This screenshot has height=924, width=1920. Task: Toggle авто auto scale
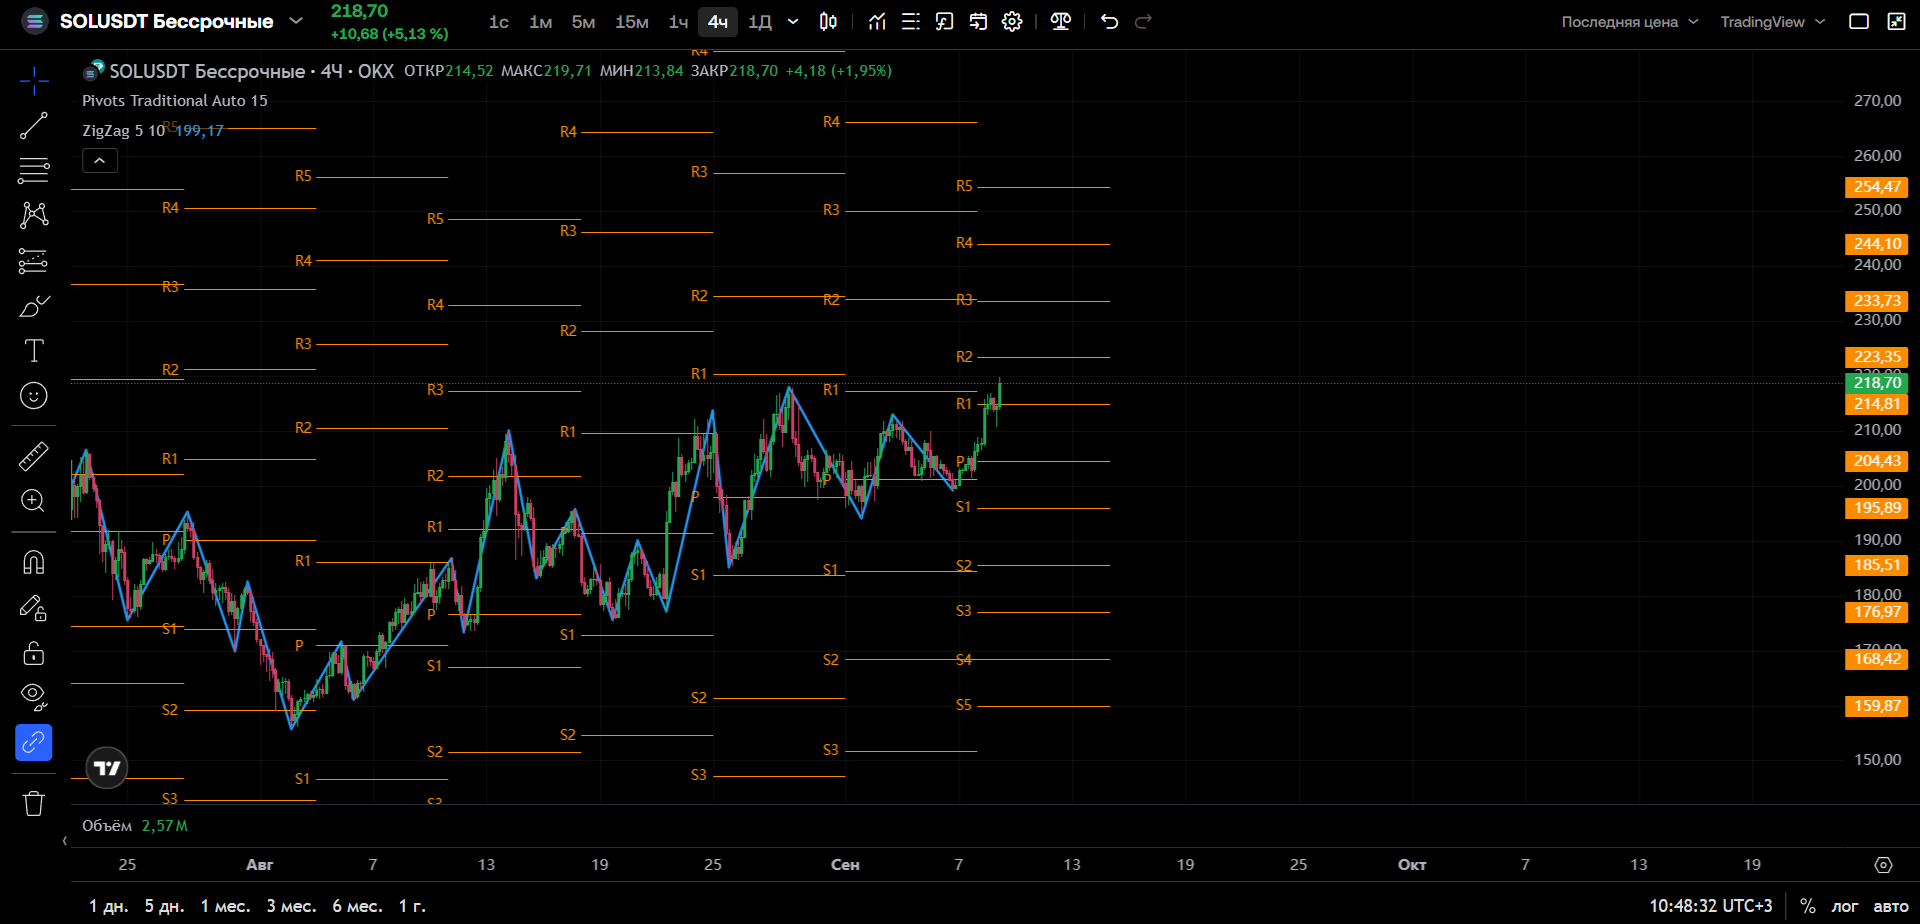tap(1890, 906)
